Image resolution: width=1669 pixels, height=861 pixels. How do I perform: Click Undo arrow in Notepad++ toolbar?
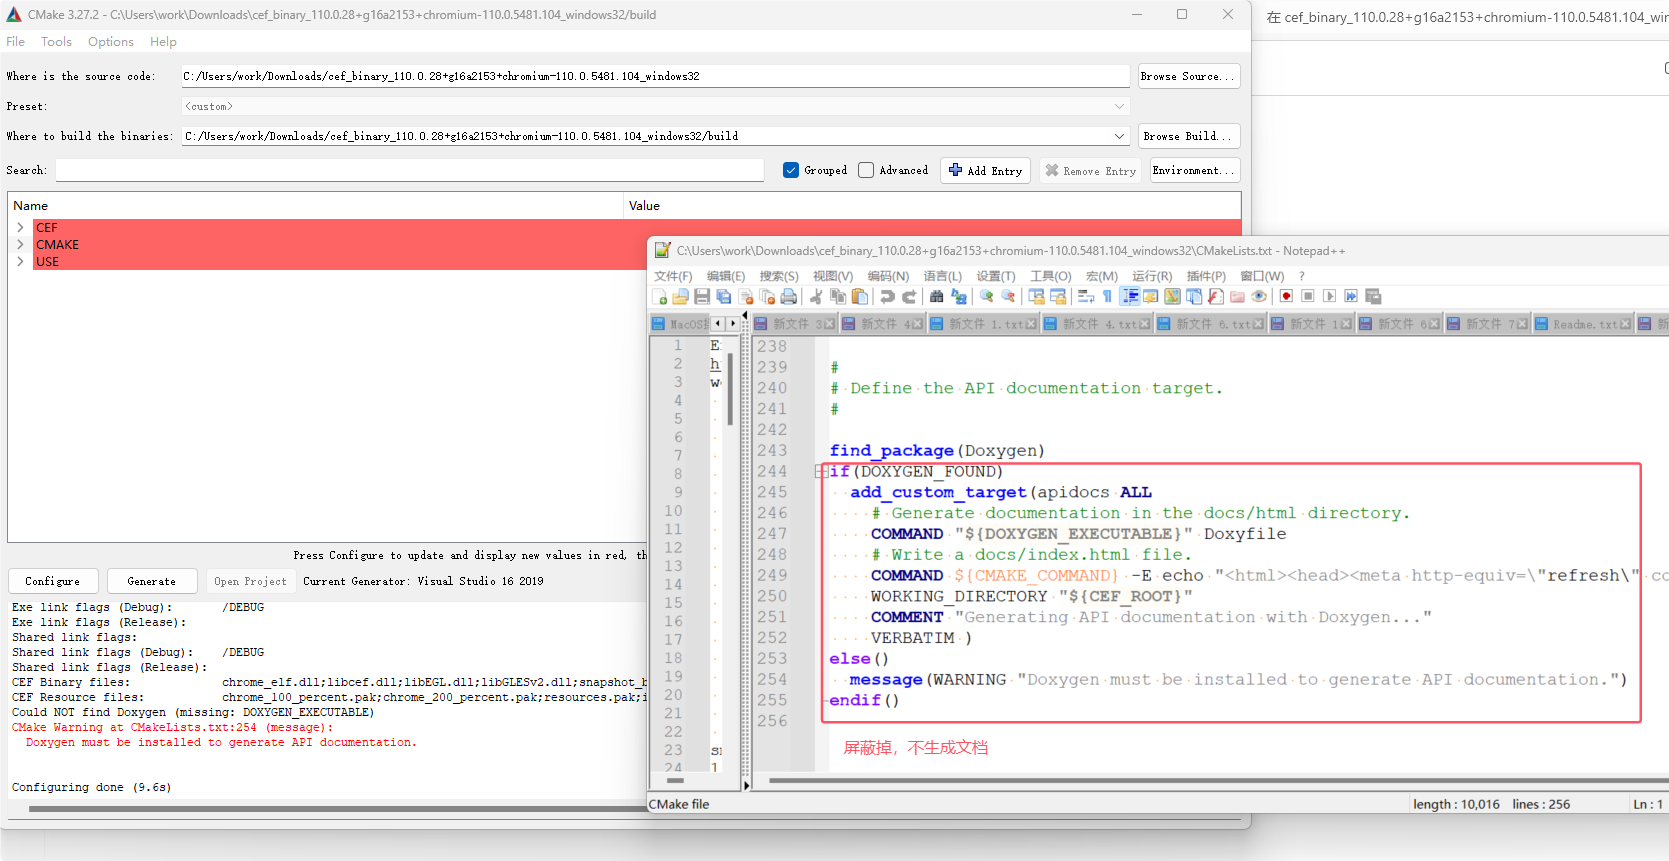[888, 296]
